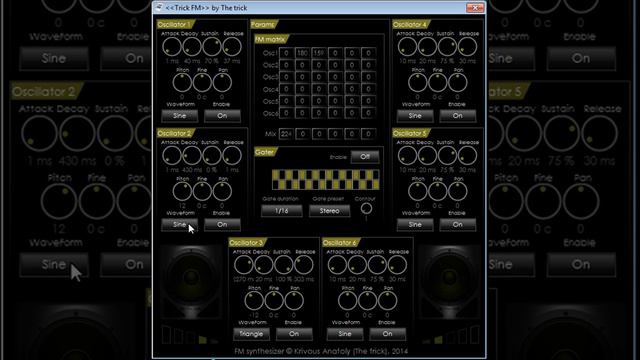
Task: Click Oscillator 3 Attack knob
Action: pyautogui.click(x=244, y=265)
